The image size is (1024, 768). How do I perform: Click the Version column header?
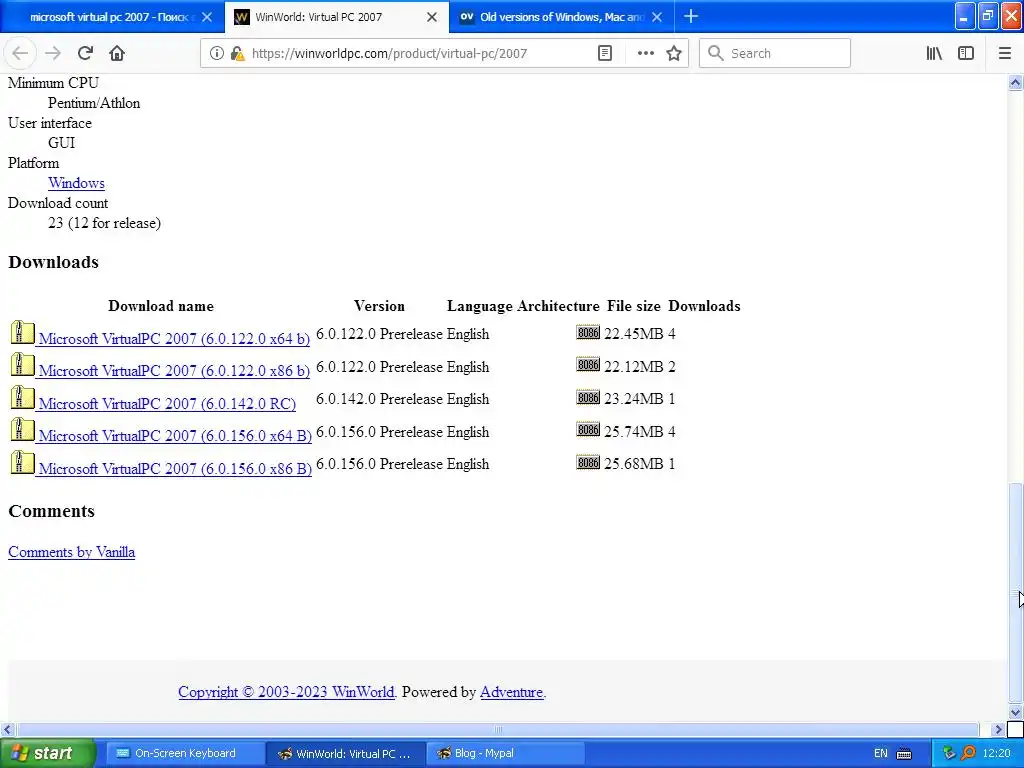(379, 306)
